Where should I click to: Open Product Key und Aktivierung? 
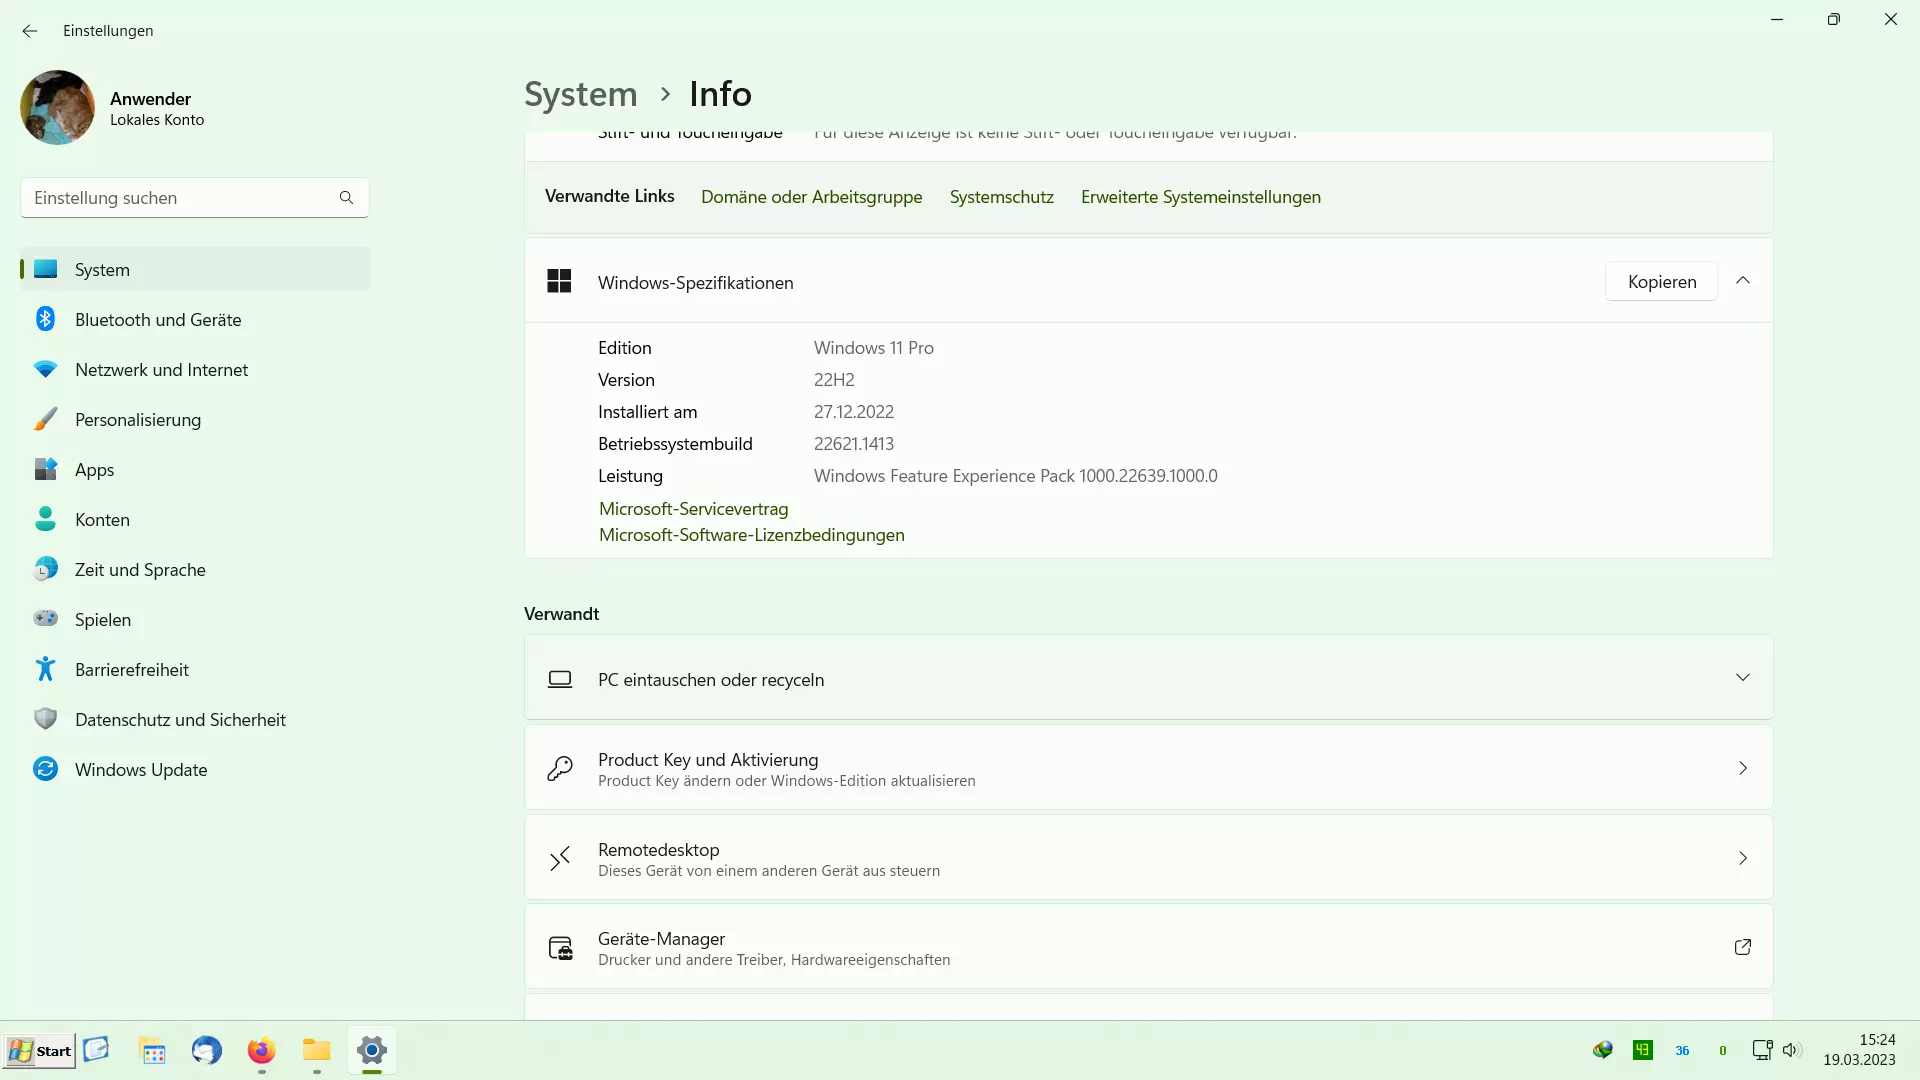pyautogui.click(x=1148, y=768)
